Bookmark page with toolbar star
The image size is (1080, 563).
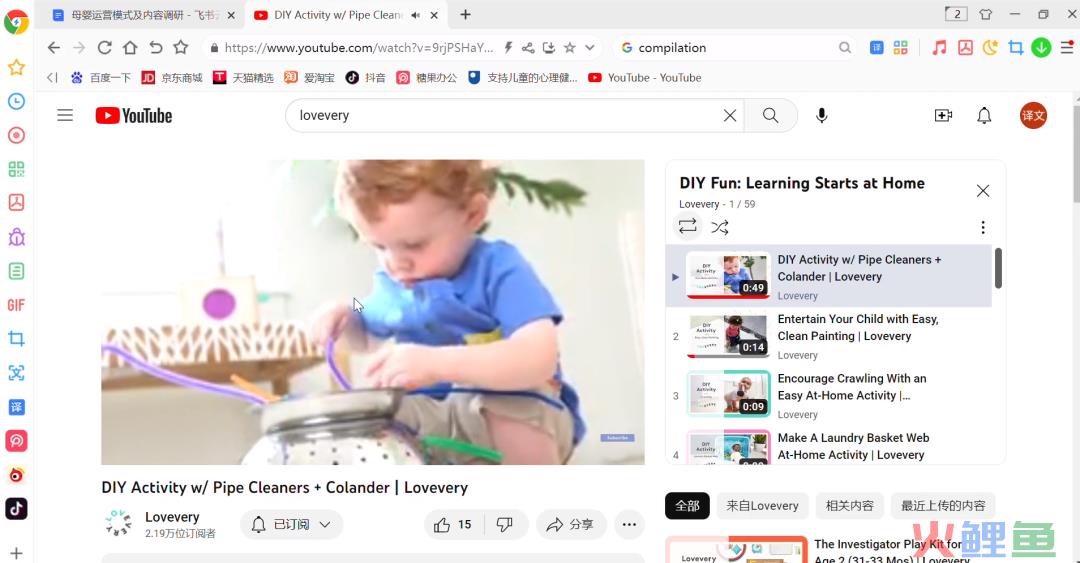(x=180, y=48)
